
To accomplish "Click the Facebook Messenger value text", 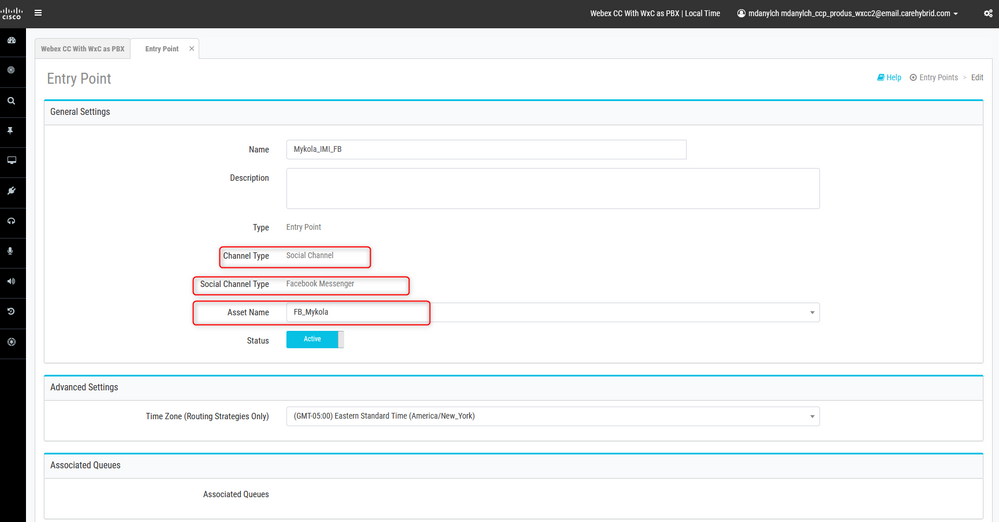I will (320, 284).
